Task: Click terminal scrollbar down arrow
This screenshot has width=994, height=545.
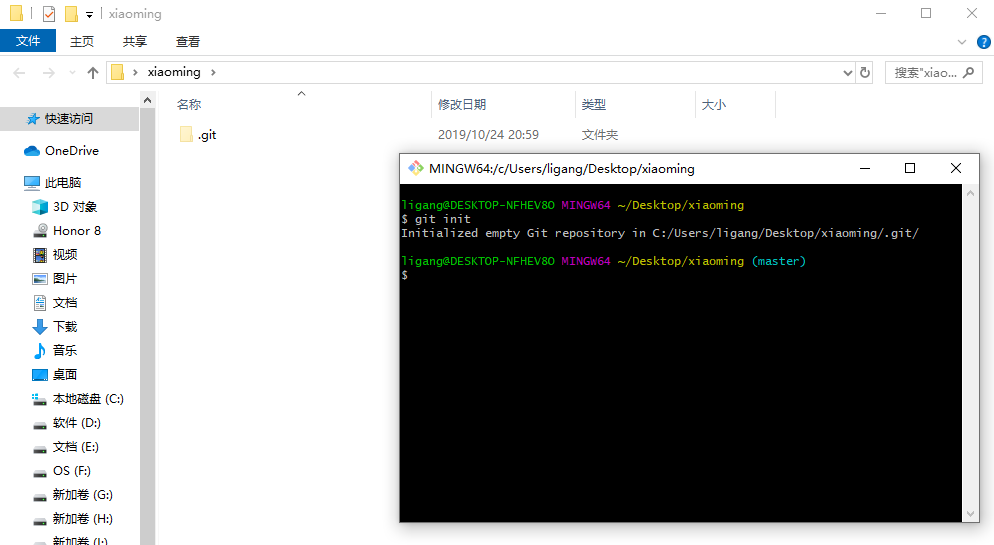Action: point(971,514)
